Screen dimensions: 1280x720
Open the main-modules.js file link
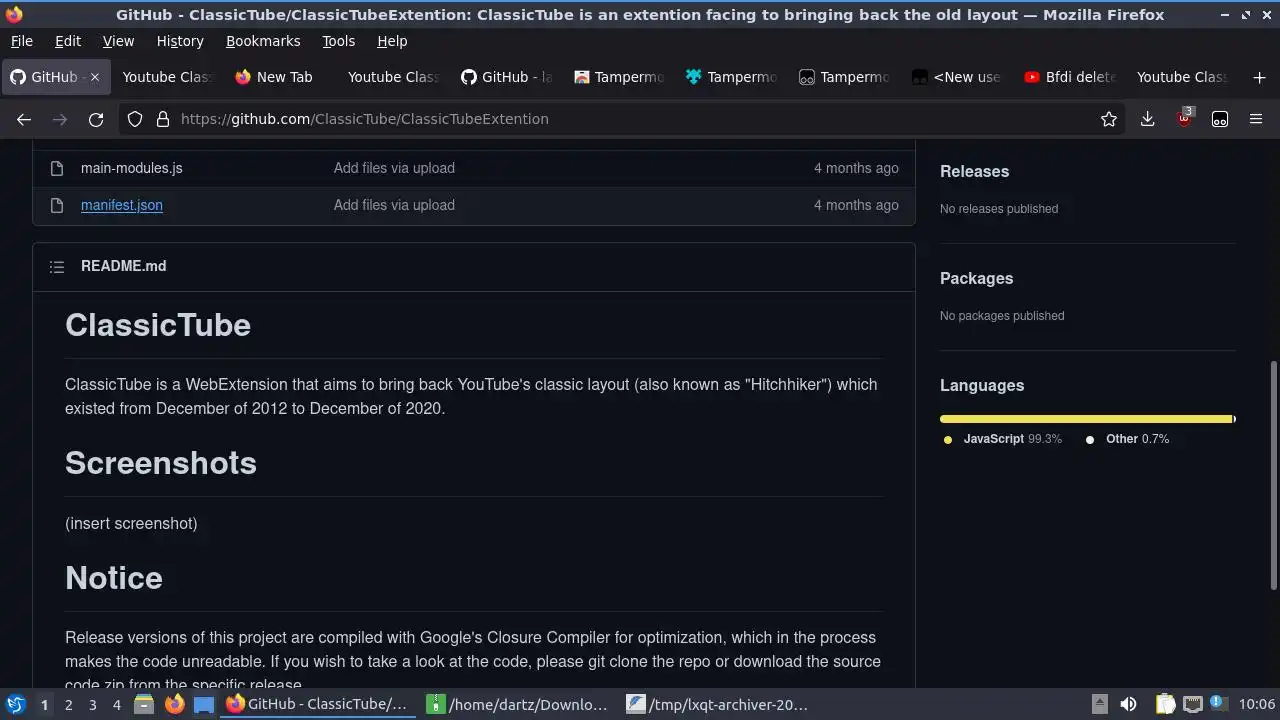(x=132, y=168)
